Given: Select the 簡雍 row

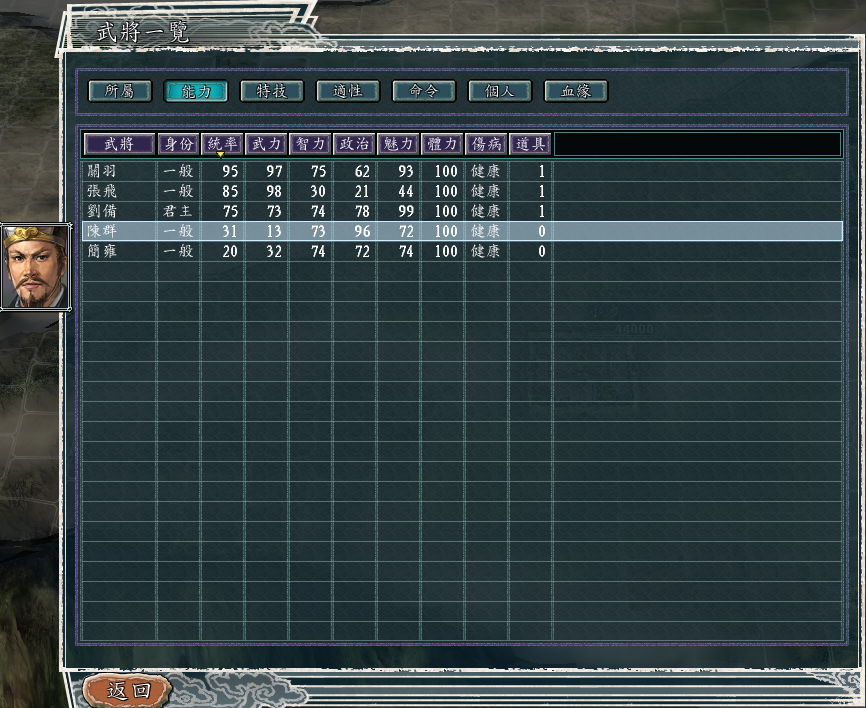Looking at the screenshot, I should click(462, 251).
